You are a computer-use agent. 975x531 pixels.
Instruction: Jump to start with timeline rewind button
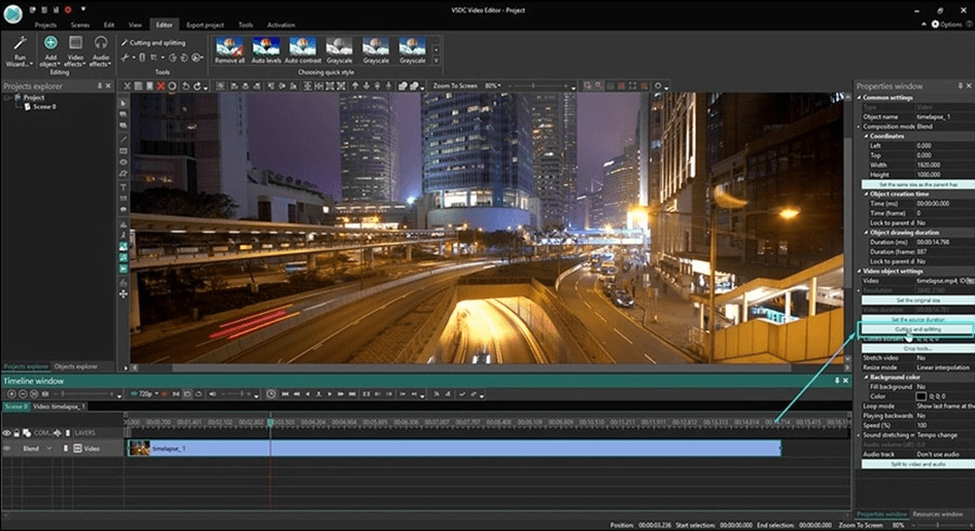[x=285, y=394]
